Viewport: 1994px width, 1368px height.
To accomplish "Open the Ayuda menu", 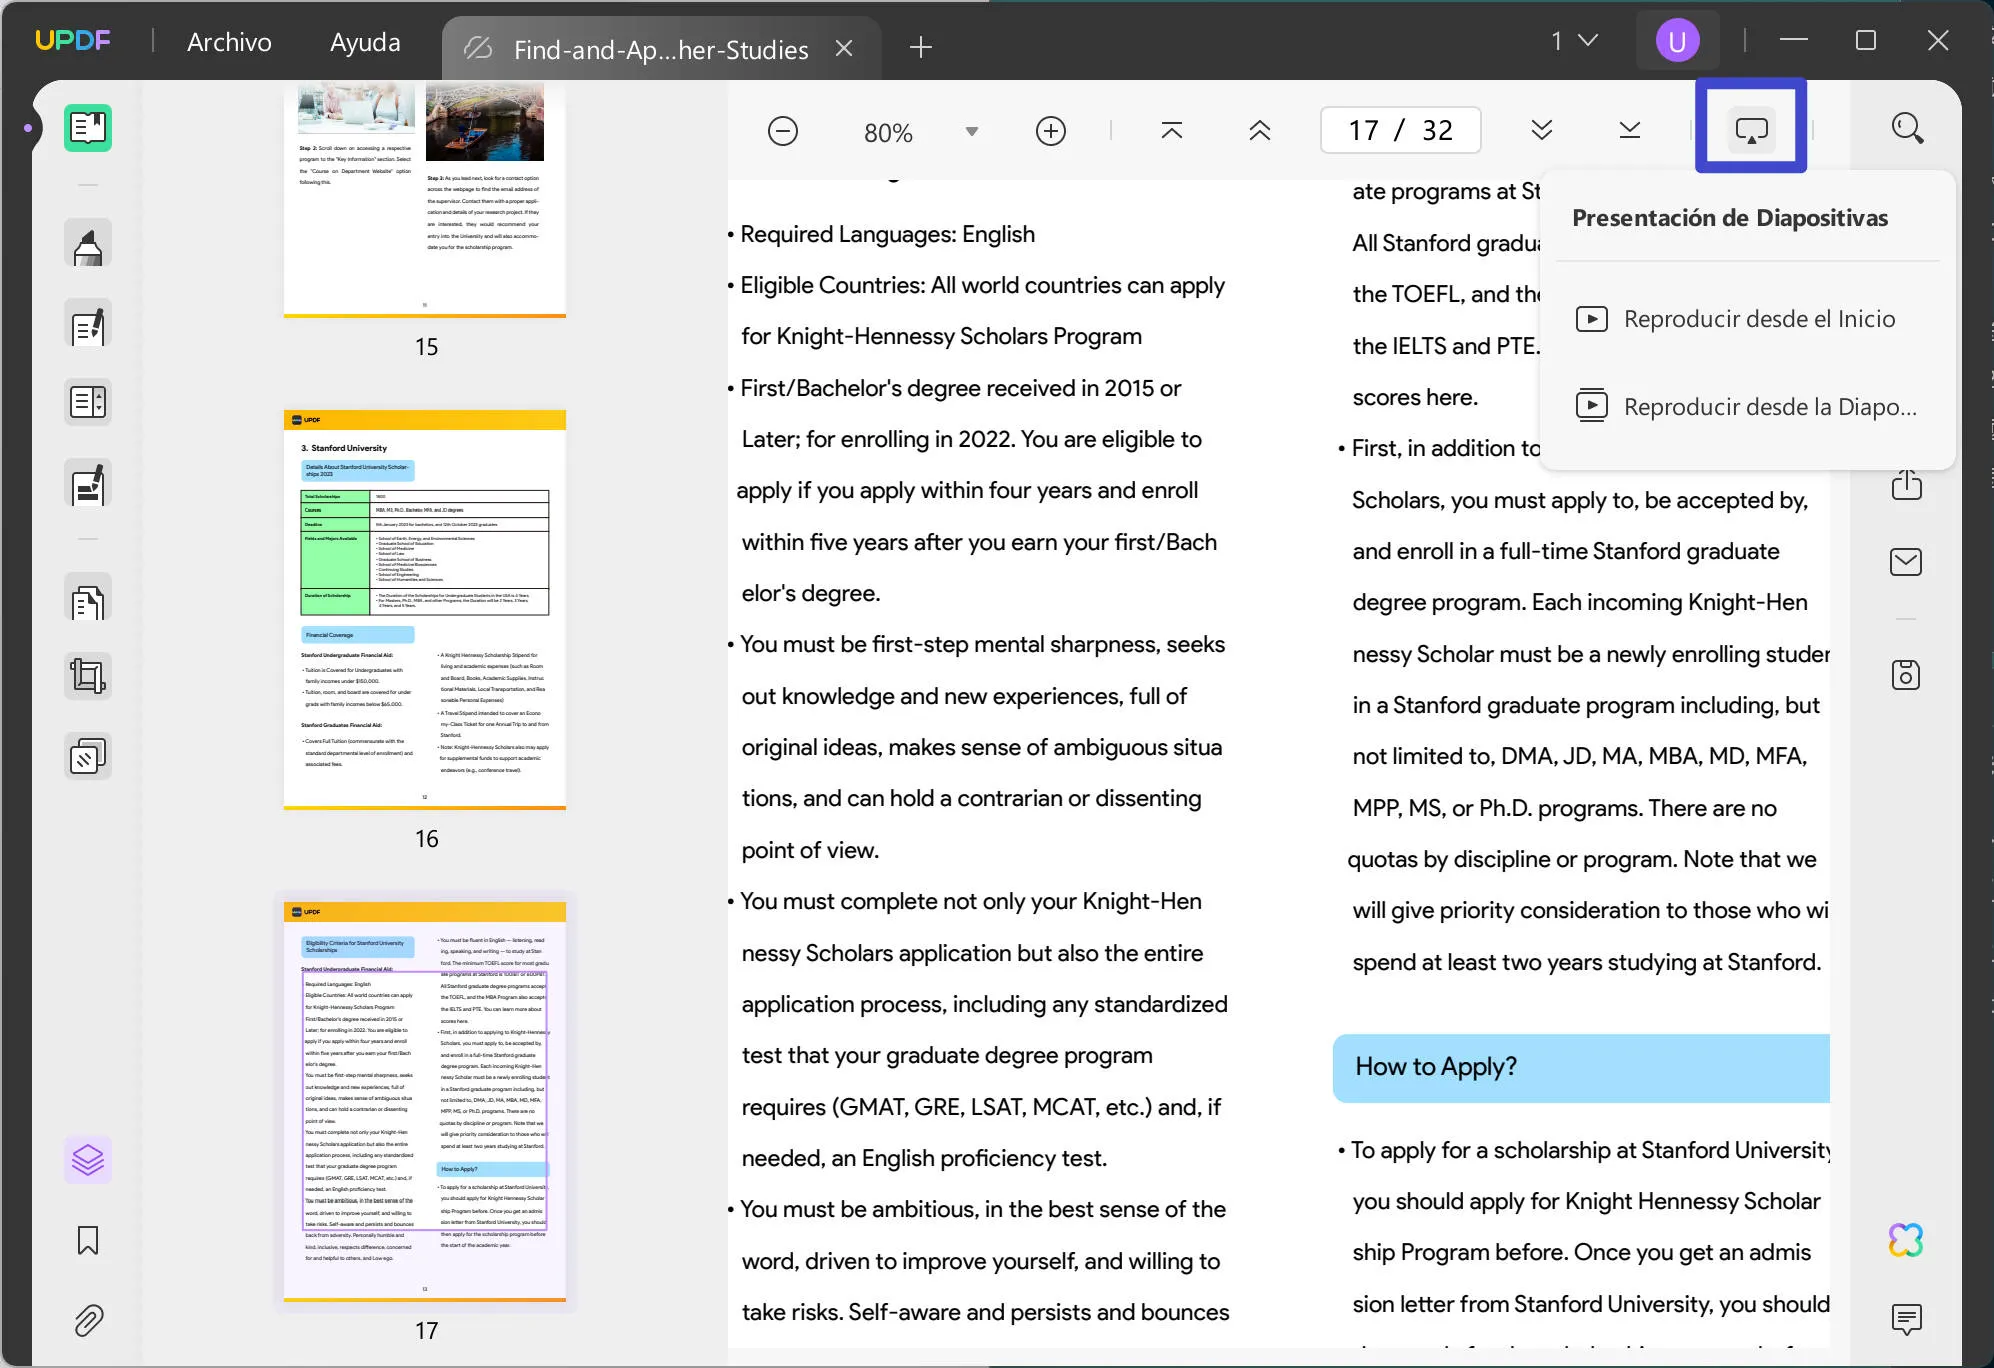I will (x=365, y=41).
